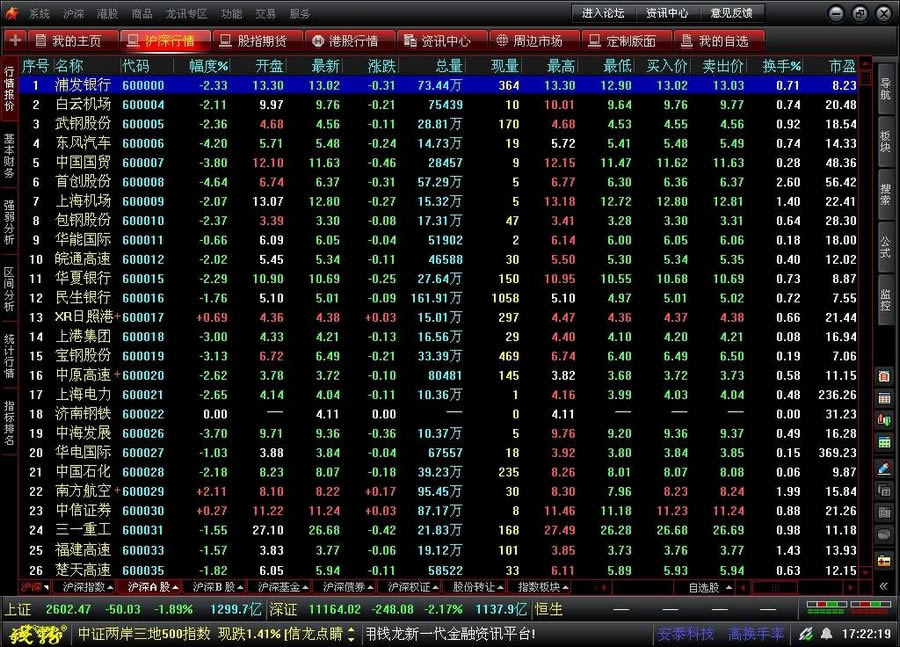
Task: Click the green table icon in right sidebar
Action: 884,443
